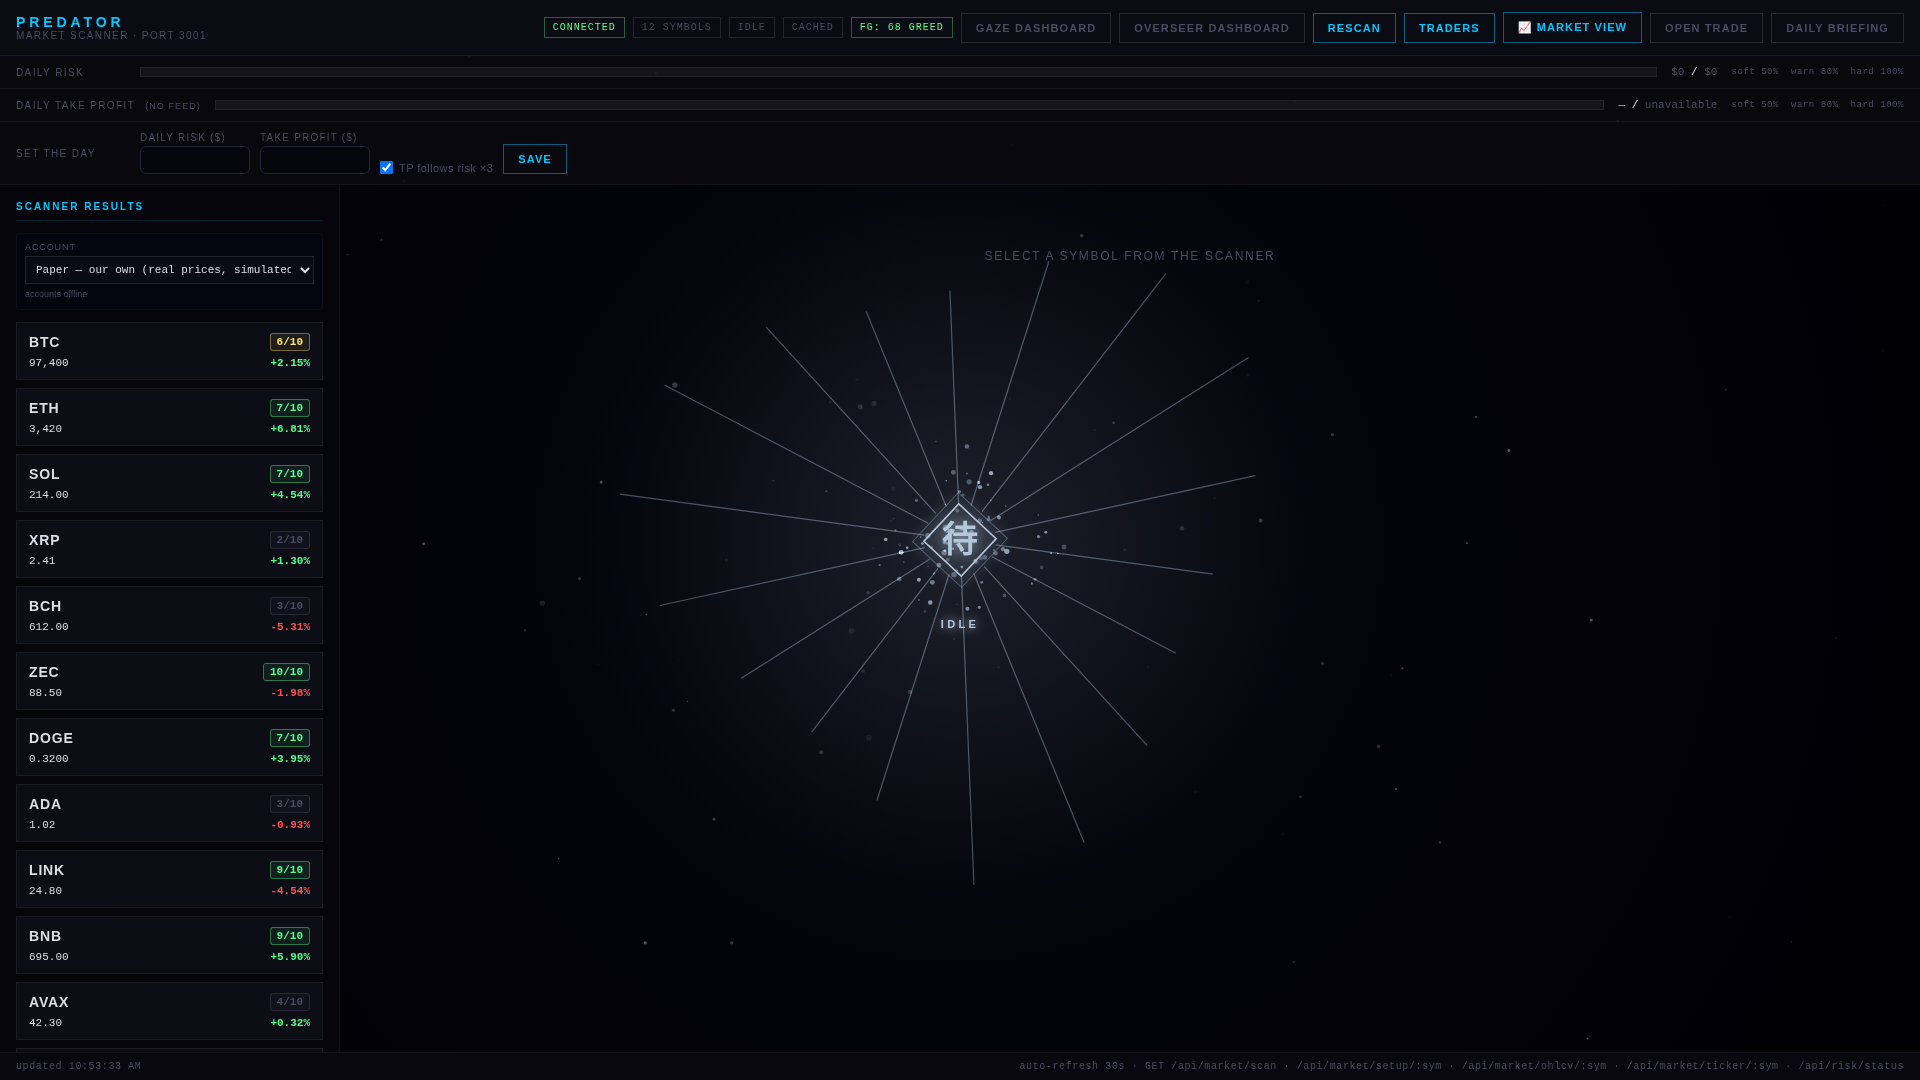Click the CONNECTED status badge
This screenshot has width=1920, height=1080.
[584, 28]
